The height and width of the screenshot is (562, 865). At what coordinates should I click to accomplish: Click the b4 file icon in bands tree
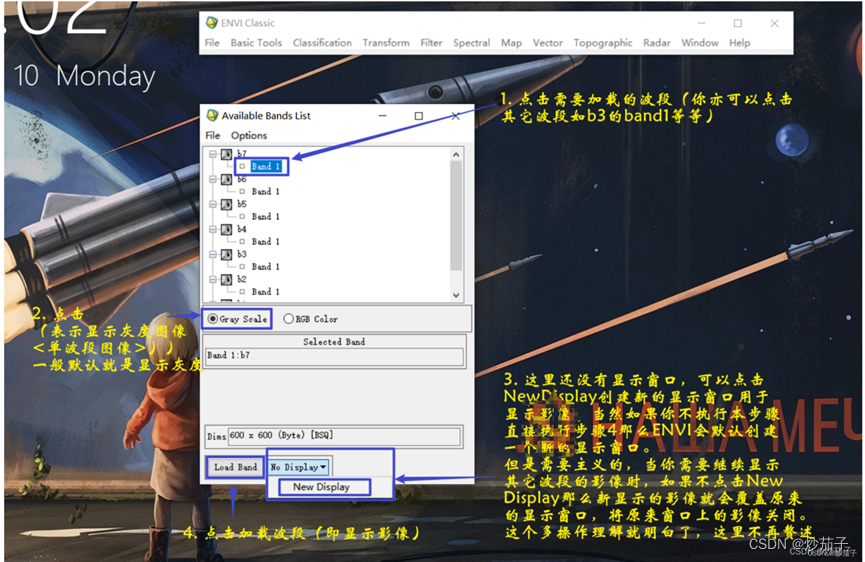pos(226,229)
